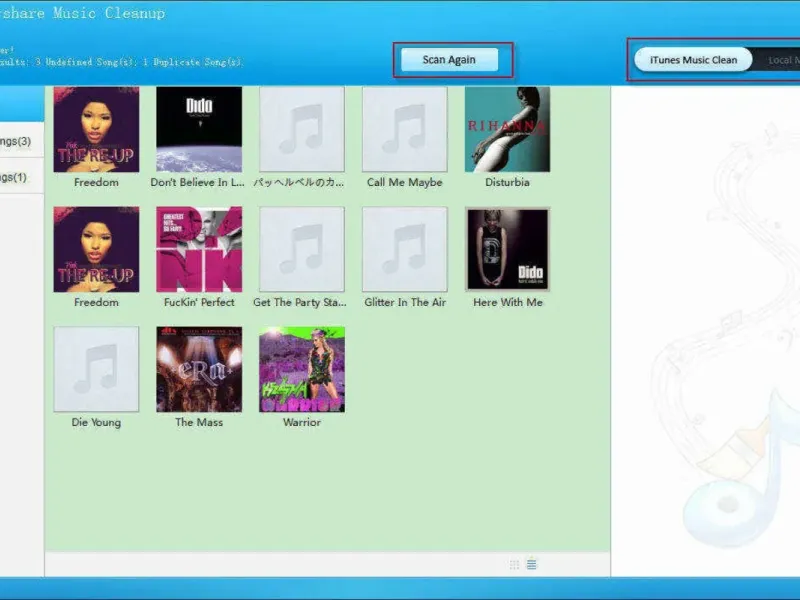Select the Pink FucKin' Perfect cover
Screen dimensions: 800x600
coord(199,249)
